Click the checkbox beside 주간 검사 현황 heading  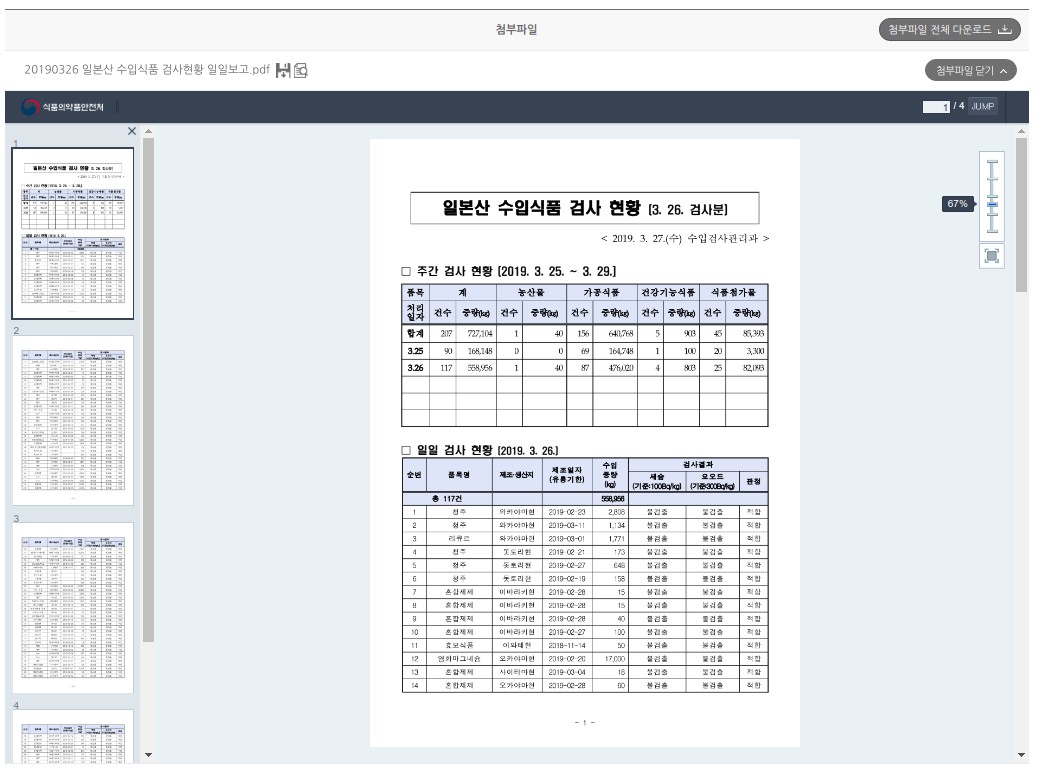[x=406, y=271]
